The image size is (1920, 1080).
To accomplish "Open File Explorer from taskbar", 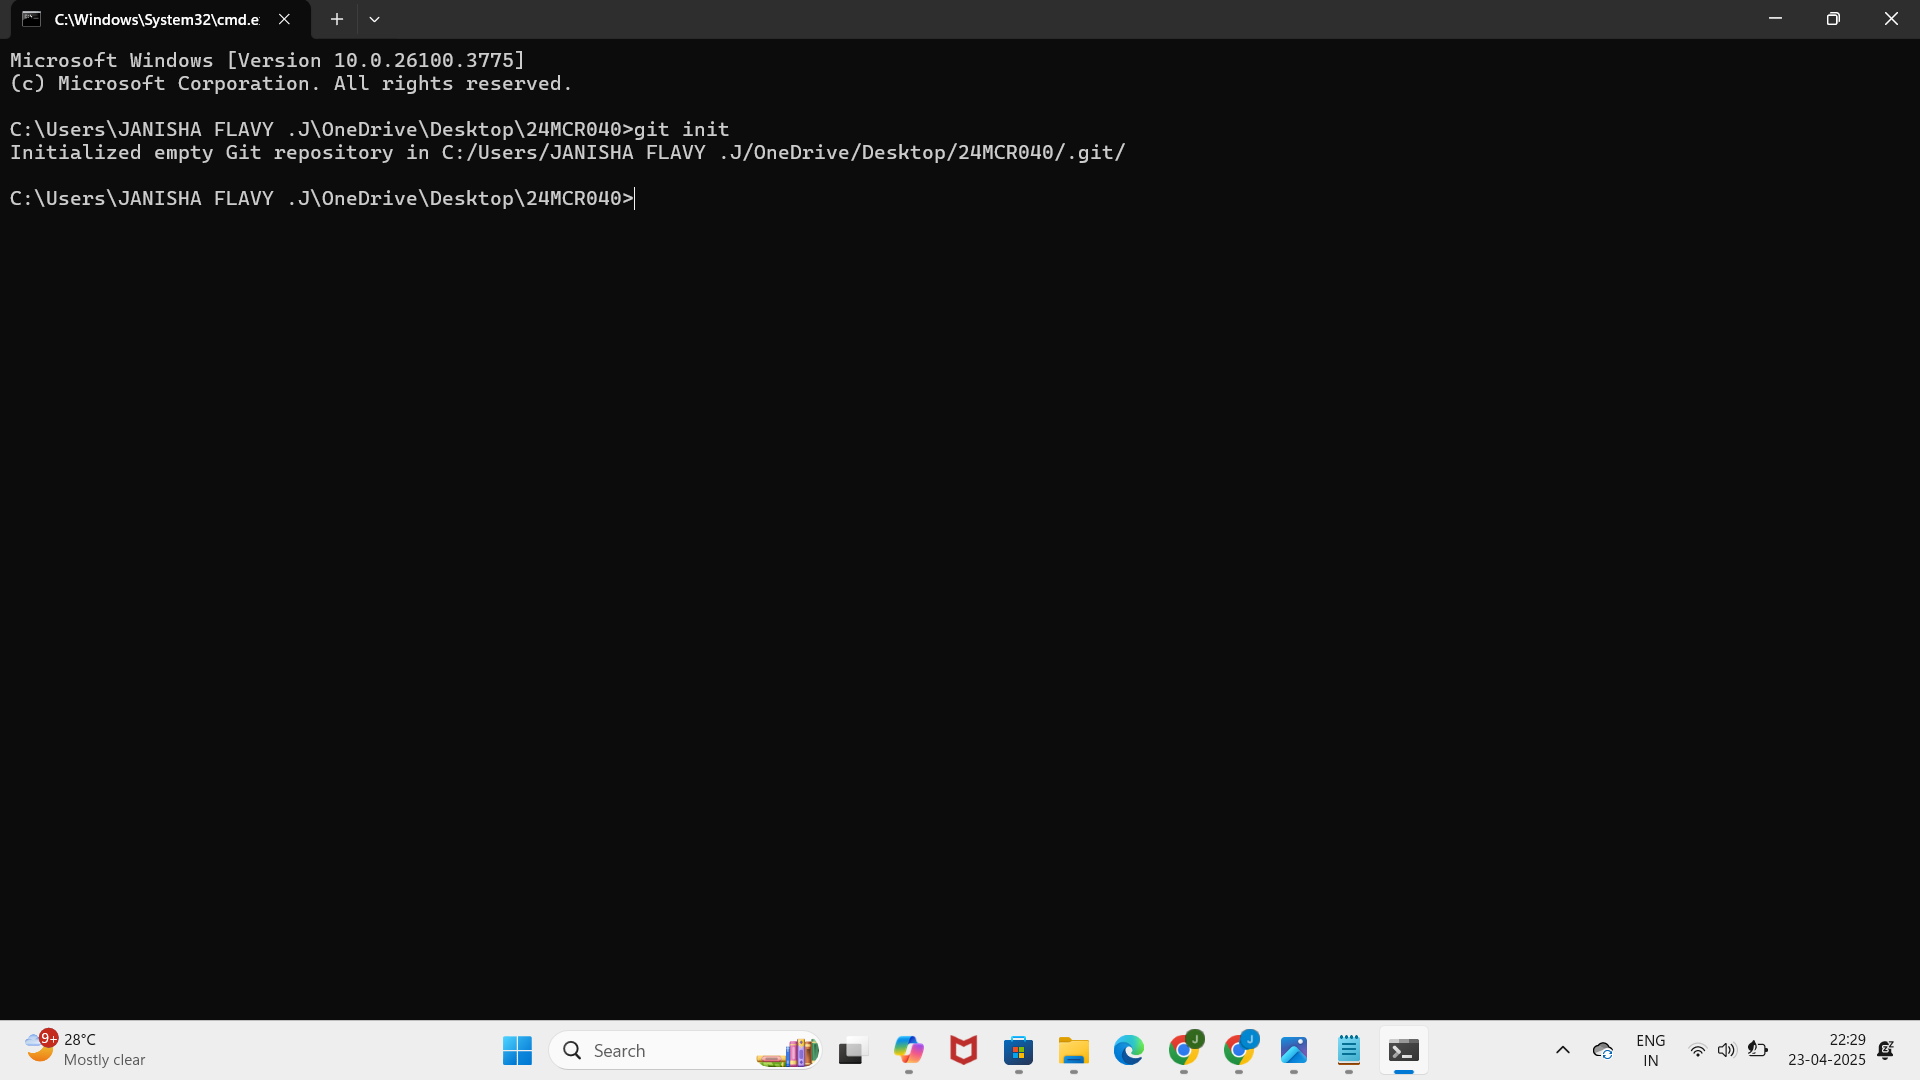I will 1073,1050.
